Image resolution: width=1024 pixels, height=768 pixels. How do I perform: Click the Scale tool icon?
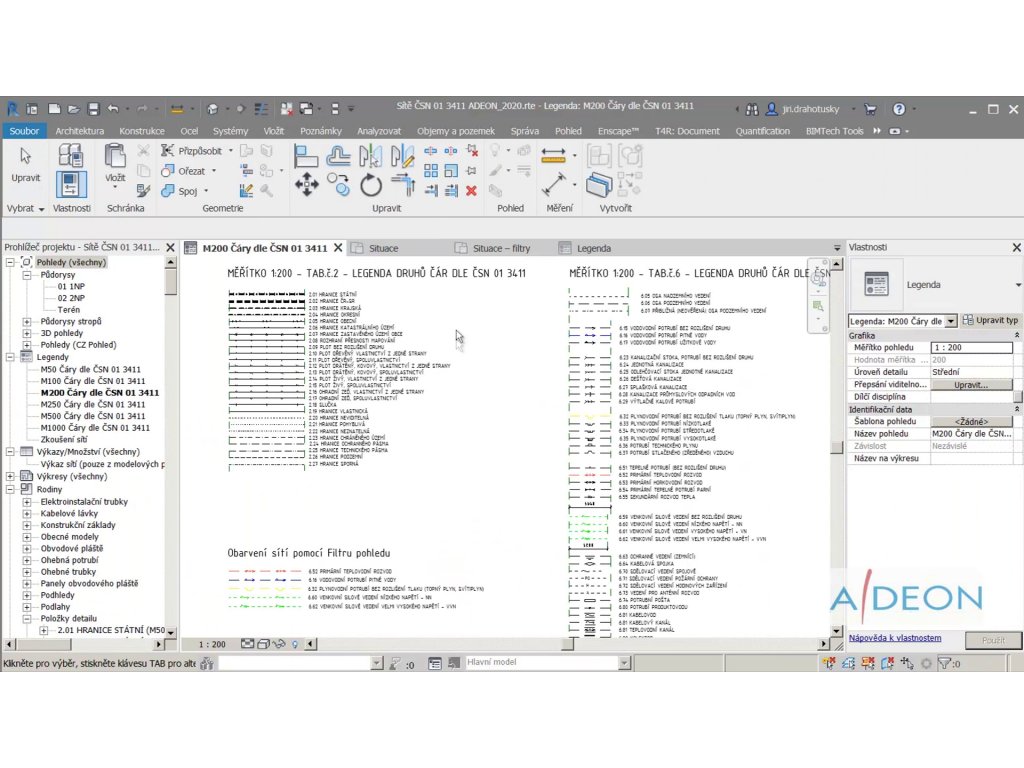[451, 171]
